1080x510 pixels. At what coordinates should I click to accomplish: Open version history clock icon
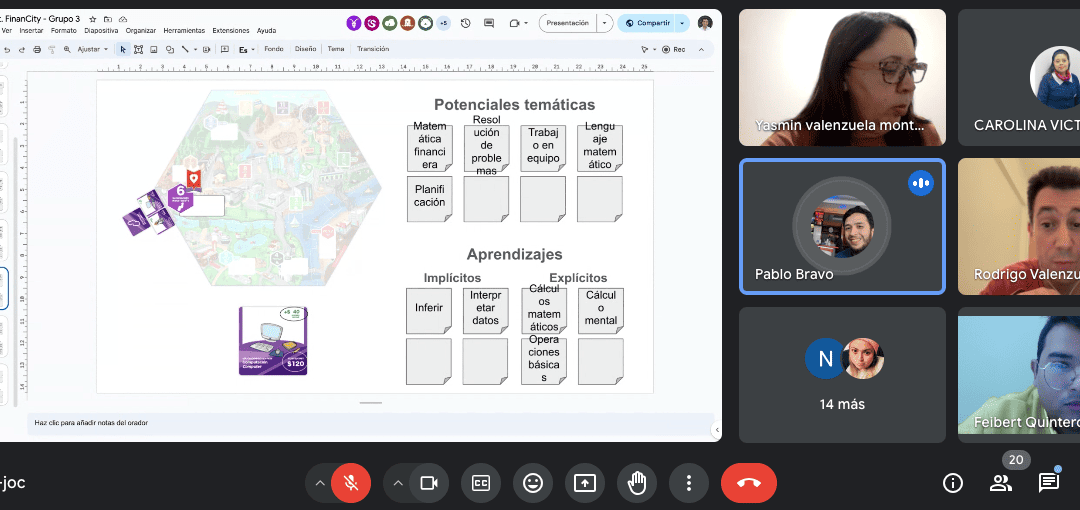click(466, 23)
